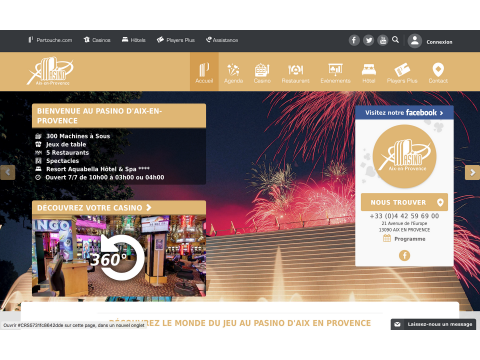Open the Assistance top bar link
This screenshot has height=360, width=480.
(x=222, y=40)
